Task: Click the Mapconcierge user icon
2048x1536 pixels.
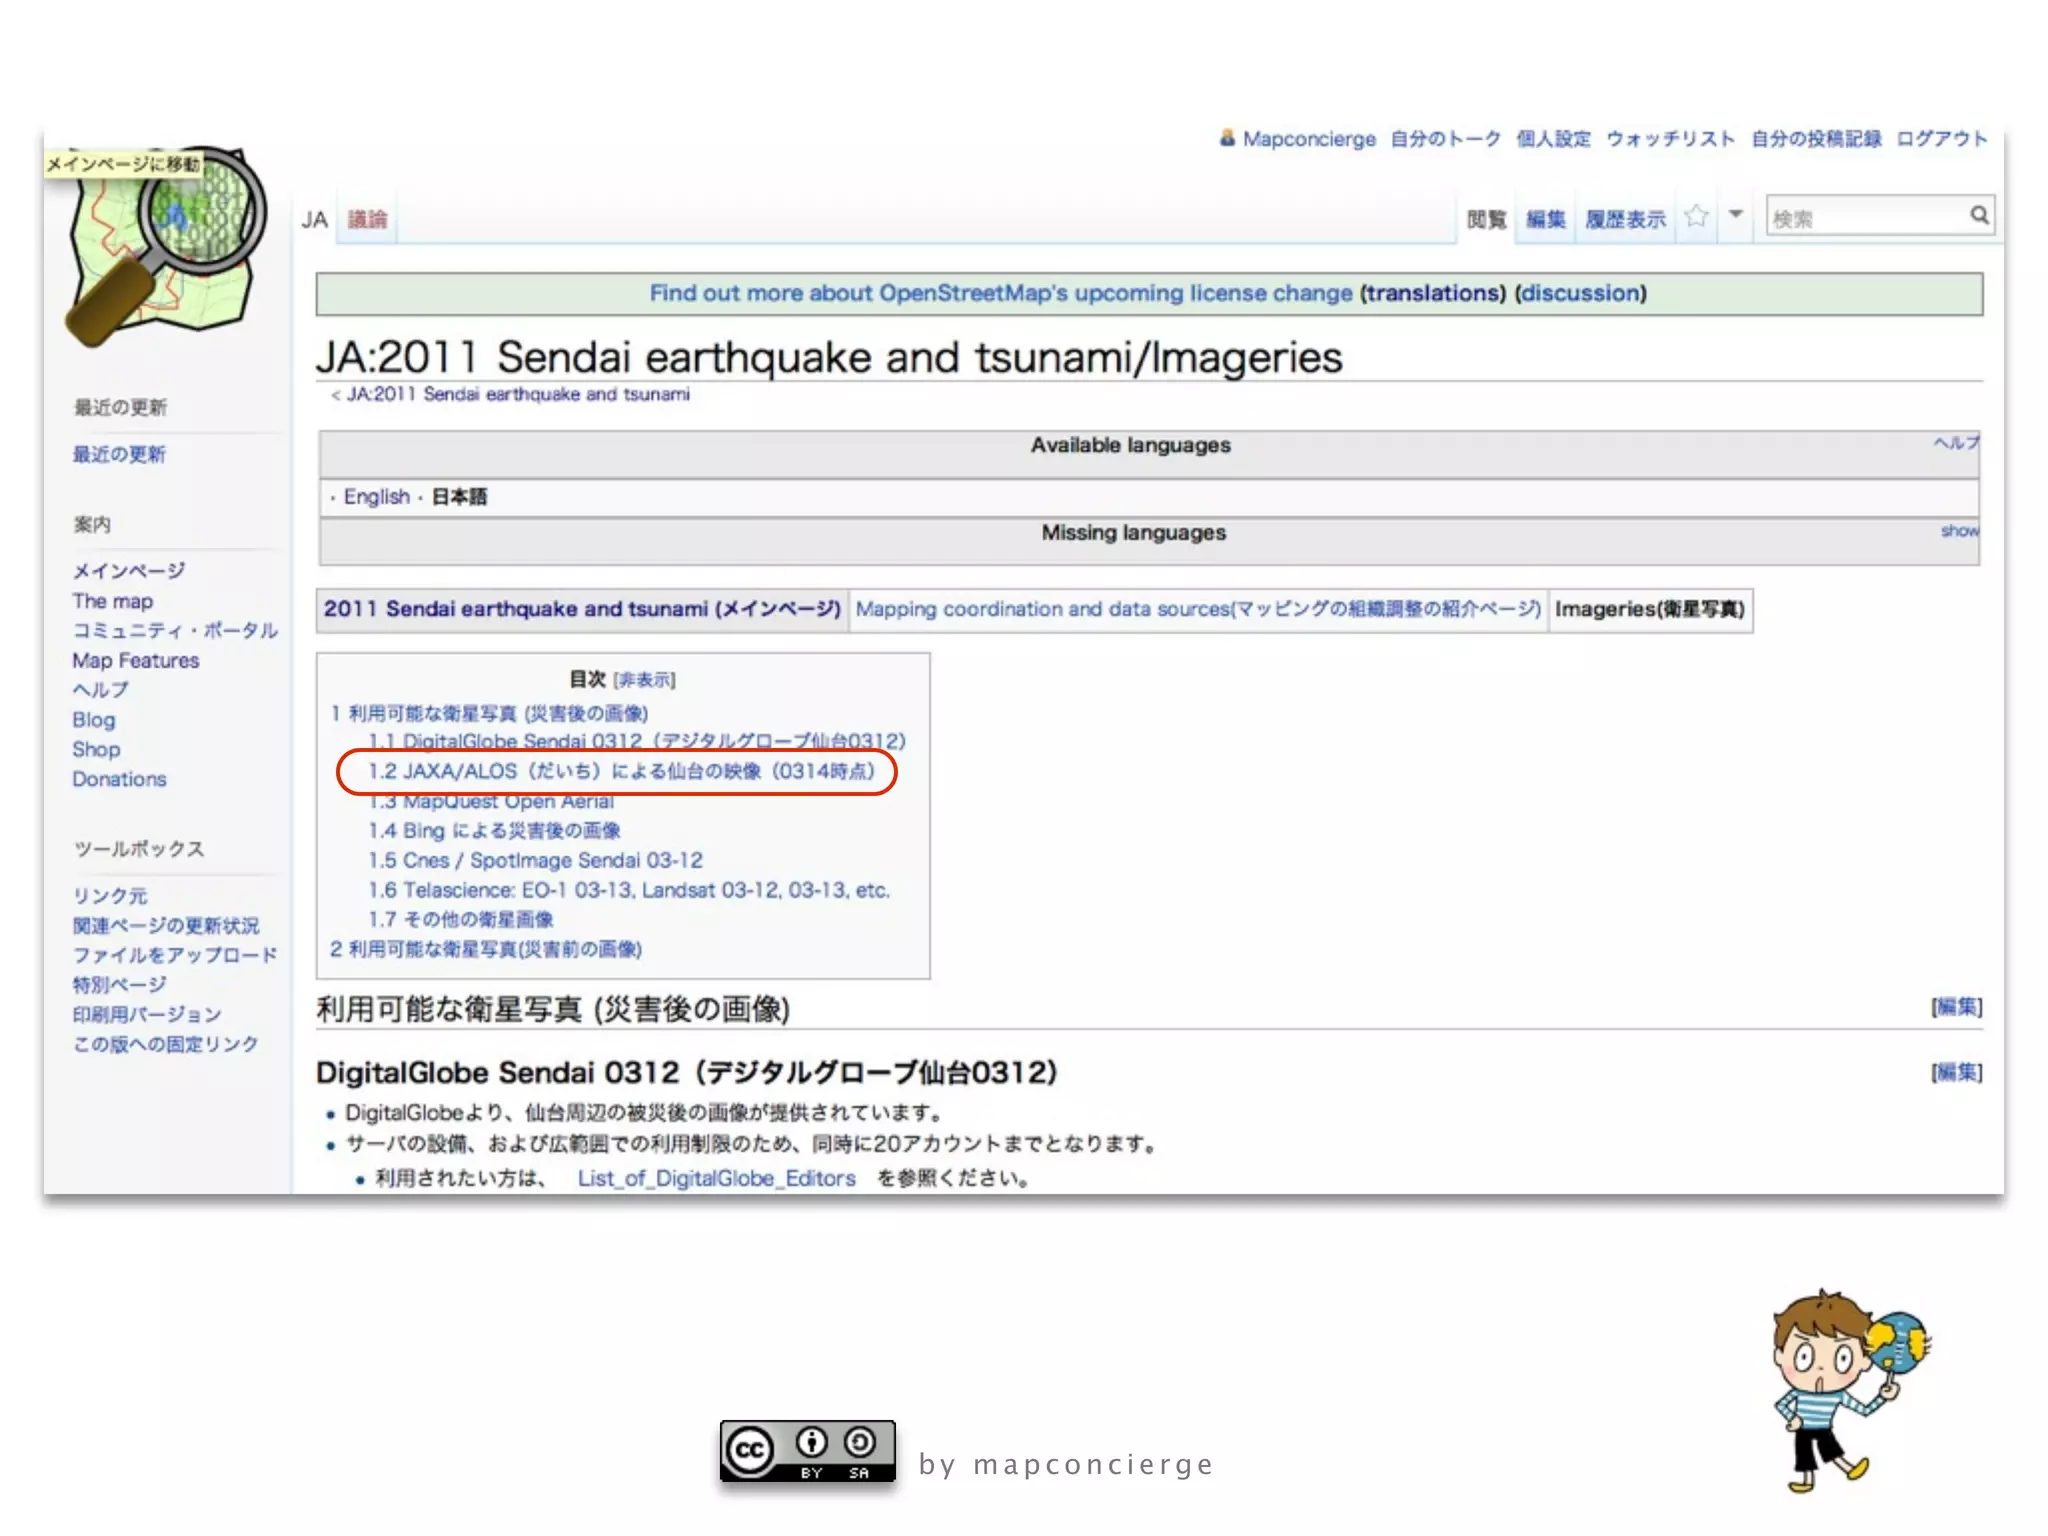Action: [1227, 138]
